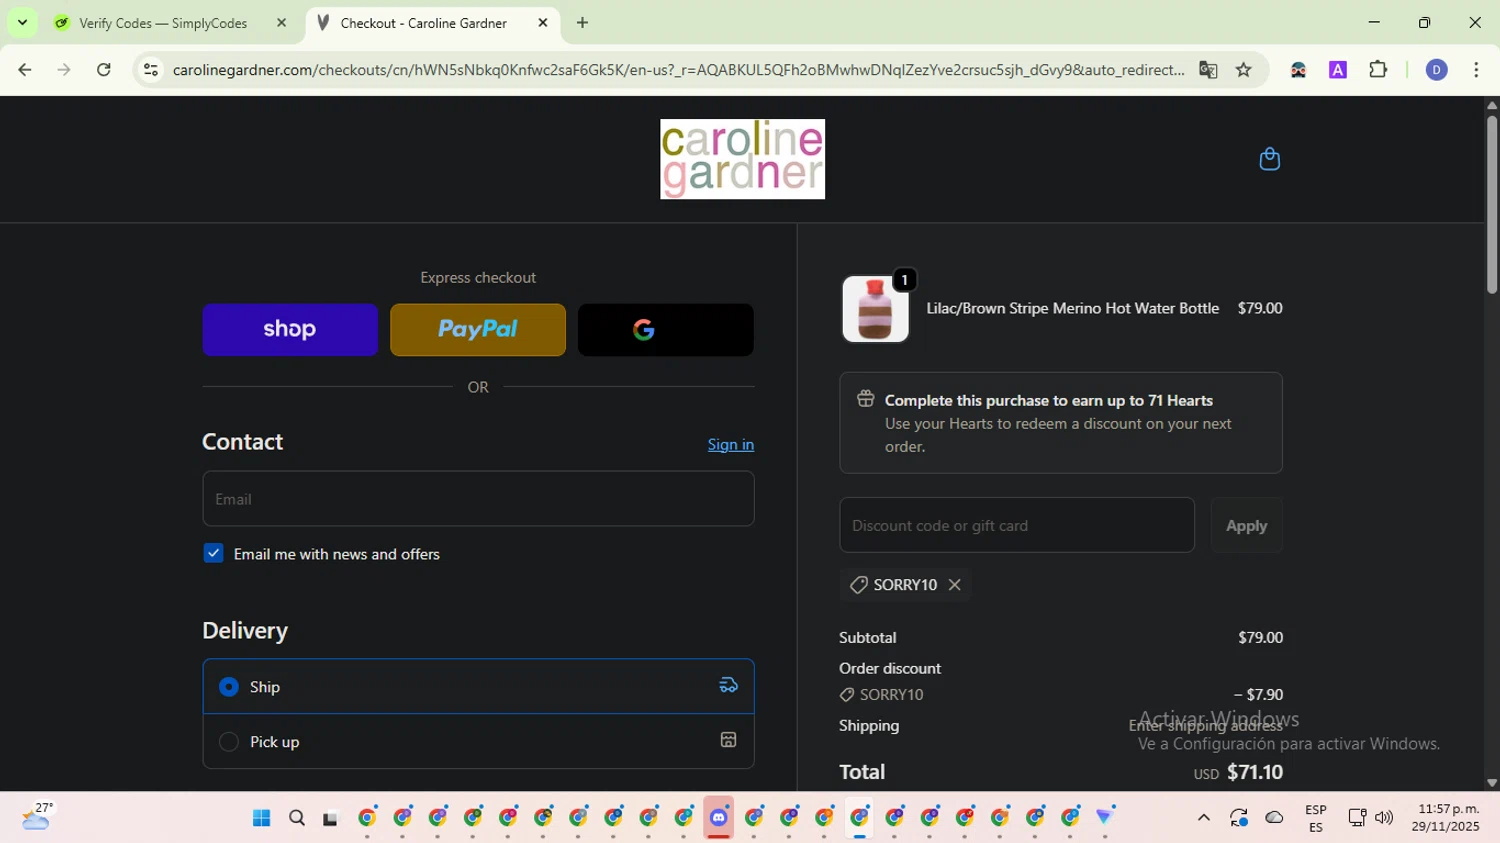Open volume control in system tray
Viewport: 1500px width, 843px height.
point(1384,818)
